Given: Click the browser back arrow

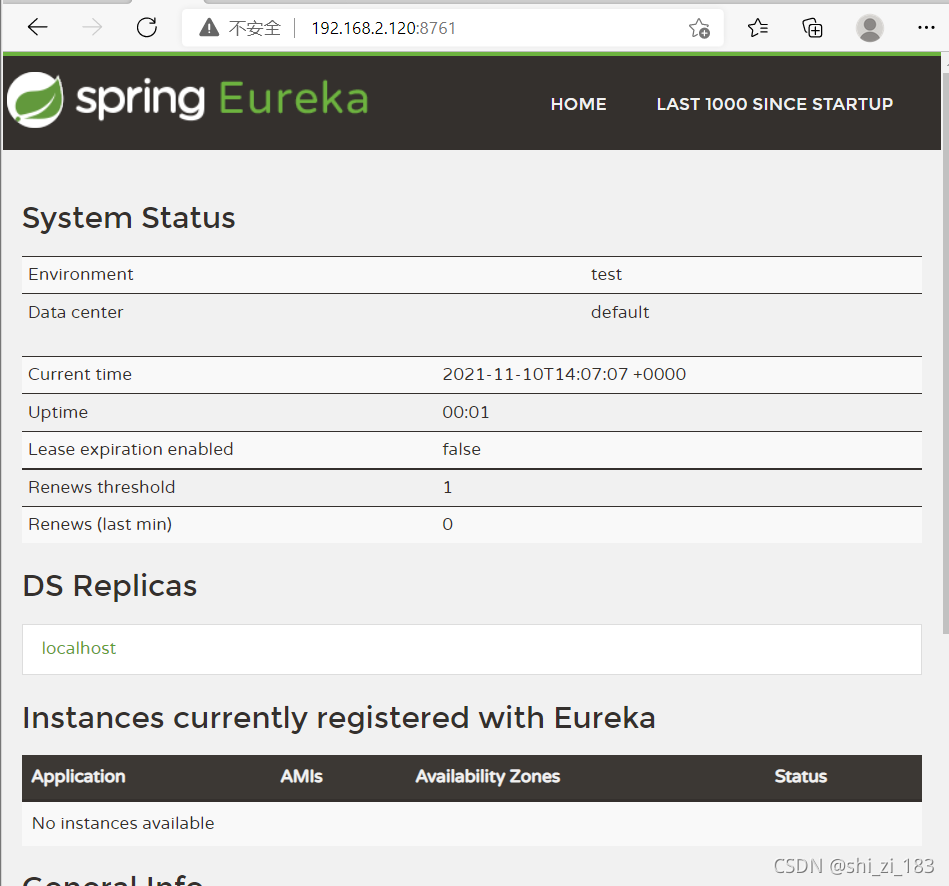Looking at the screenshot, I should (x=38, y=27).
